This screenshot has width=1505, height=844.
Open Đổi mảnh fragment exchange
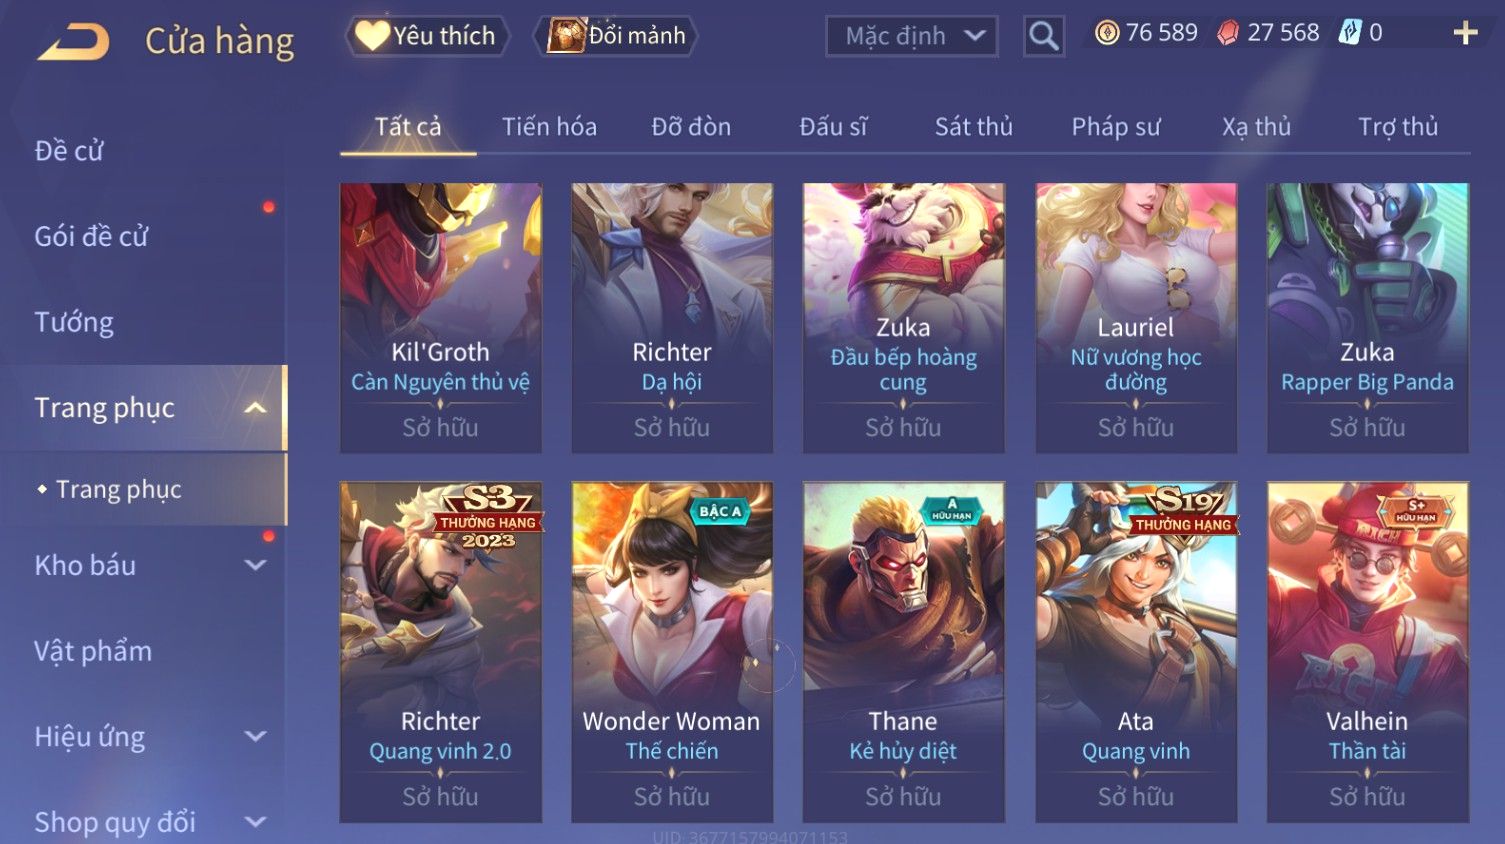[616, 36]
